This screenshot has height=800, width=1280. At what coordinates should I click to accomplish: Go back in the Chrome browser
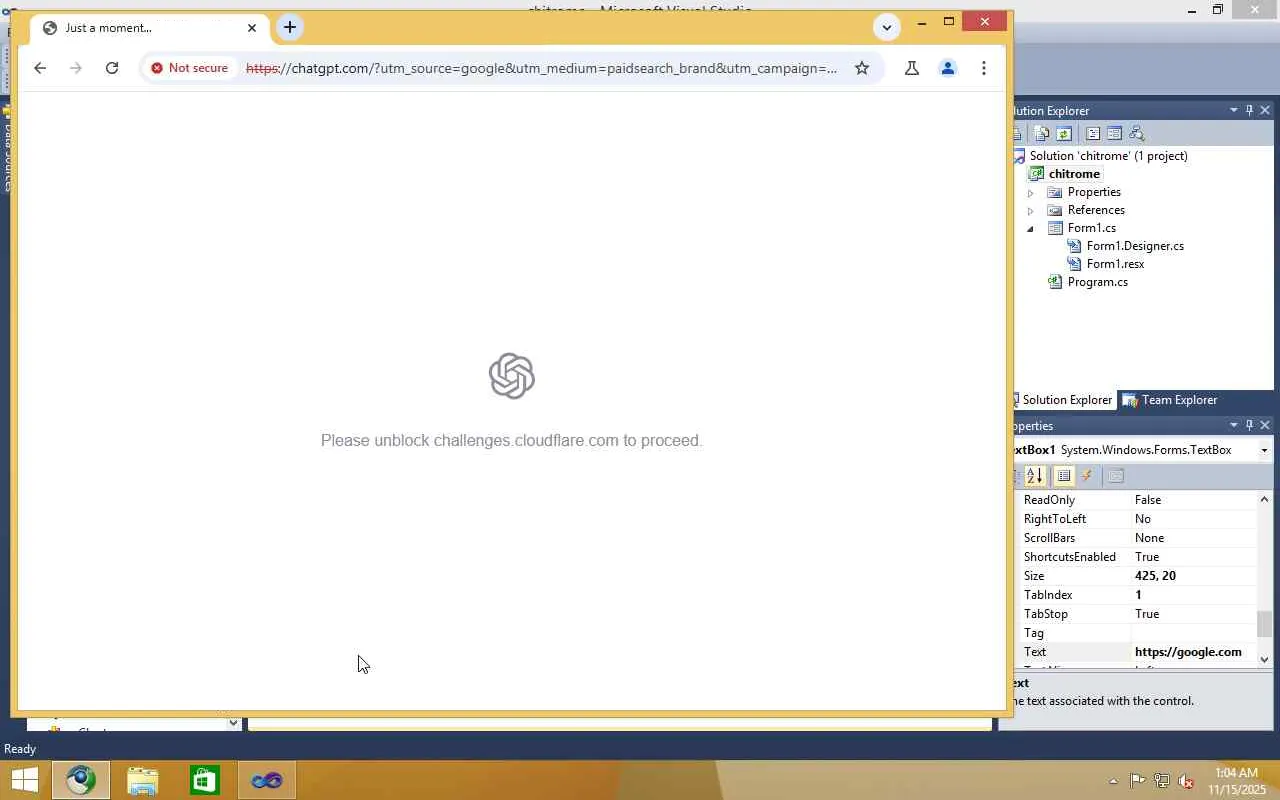click(40, 68)
